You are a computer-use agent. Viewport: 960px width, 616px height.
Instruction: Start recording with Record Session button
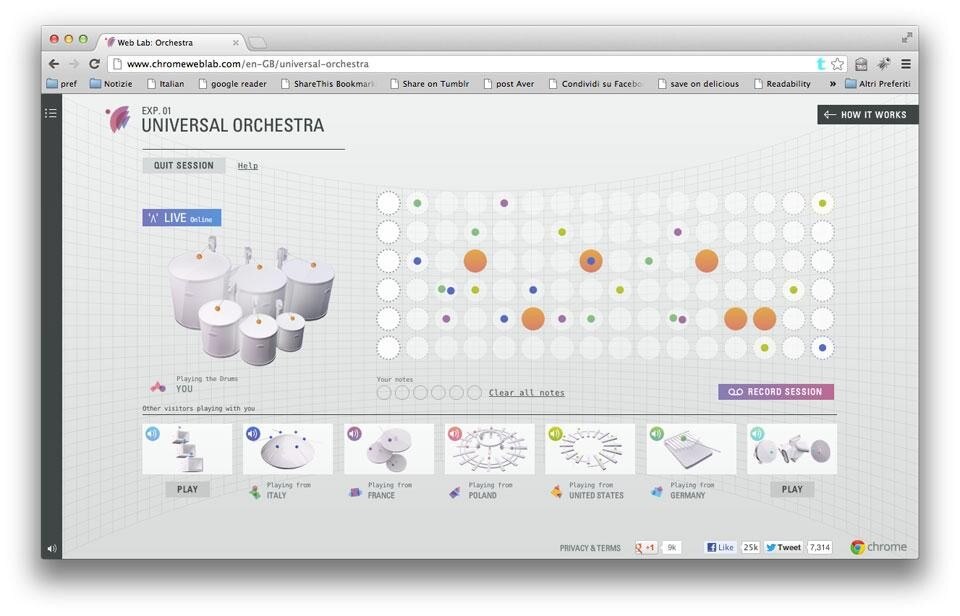[x=775, y=392]
